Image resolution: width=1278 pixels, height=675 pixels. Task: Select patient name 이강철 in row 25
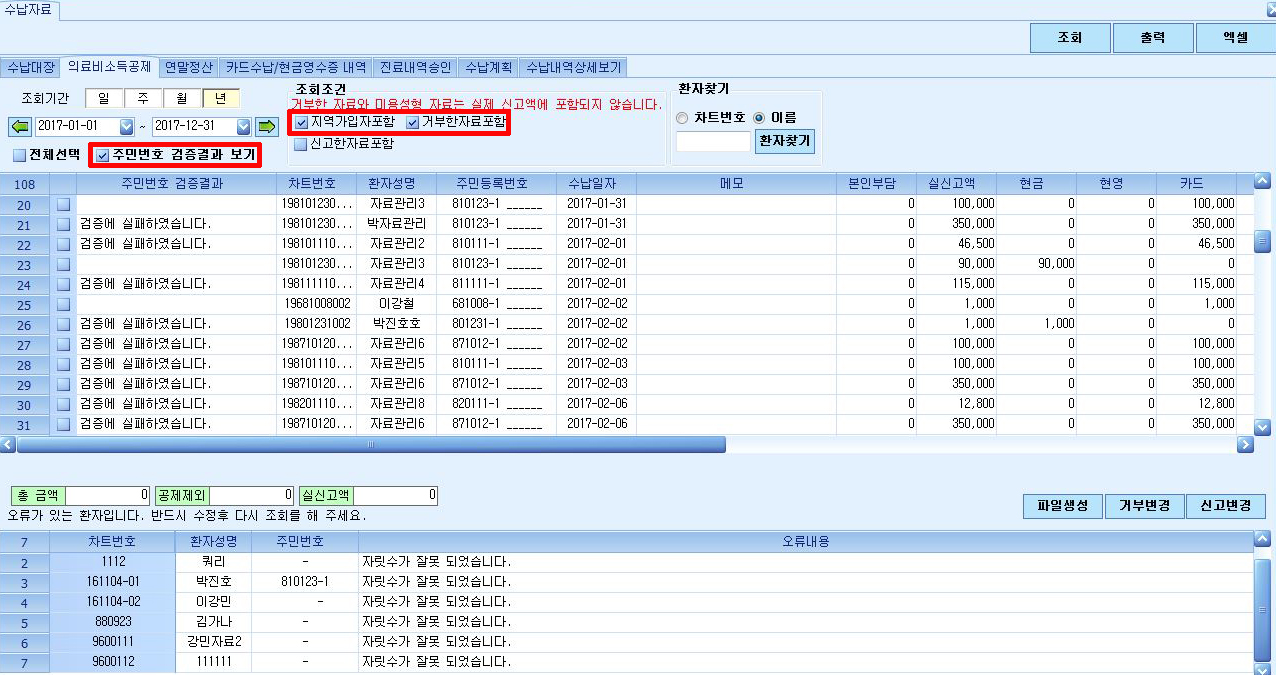[397, 304]
